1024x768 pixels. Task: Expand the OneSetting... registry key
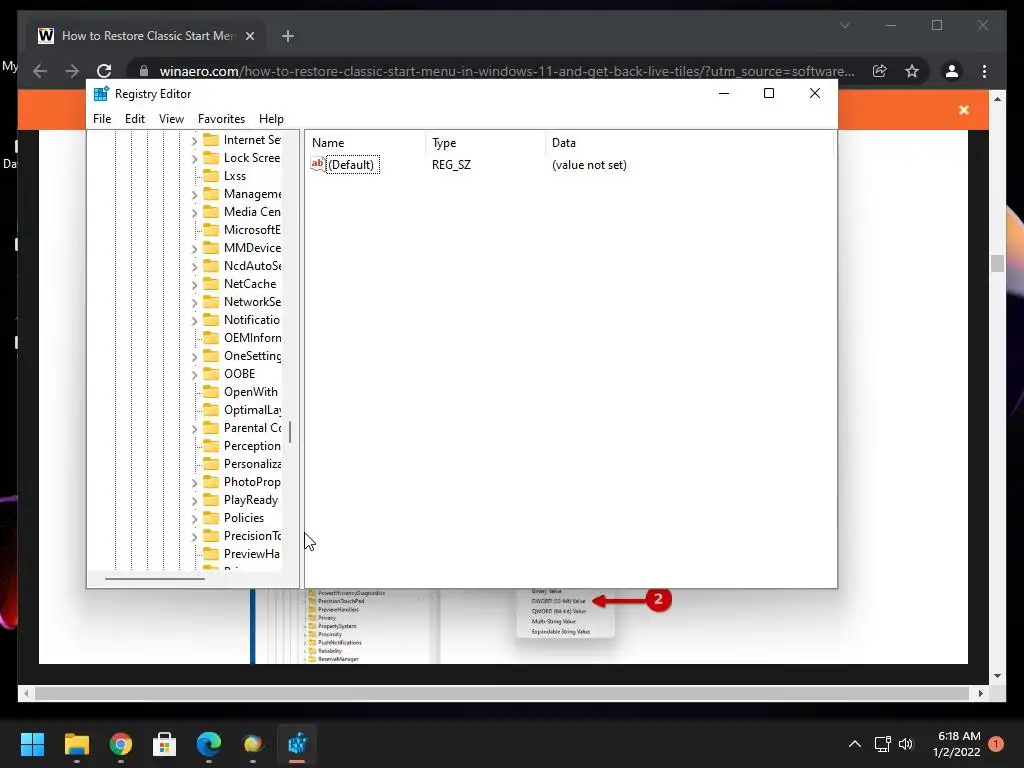194,357
